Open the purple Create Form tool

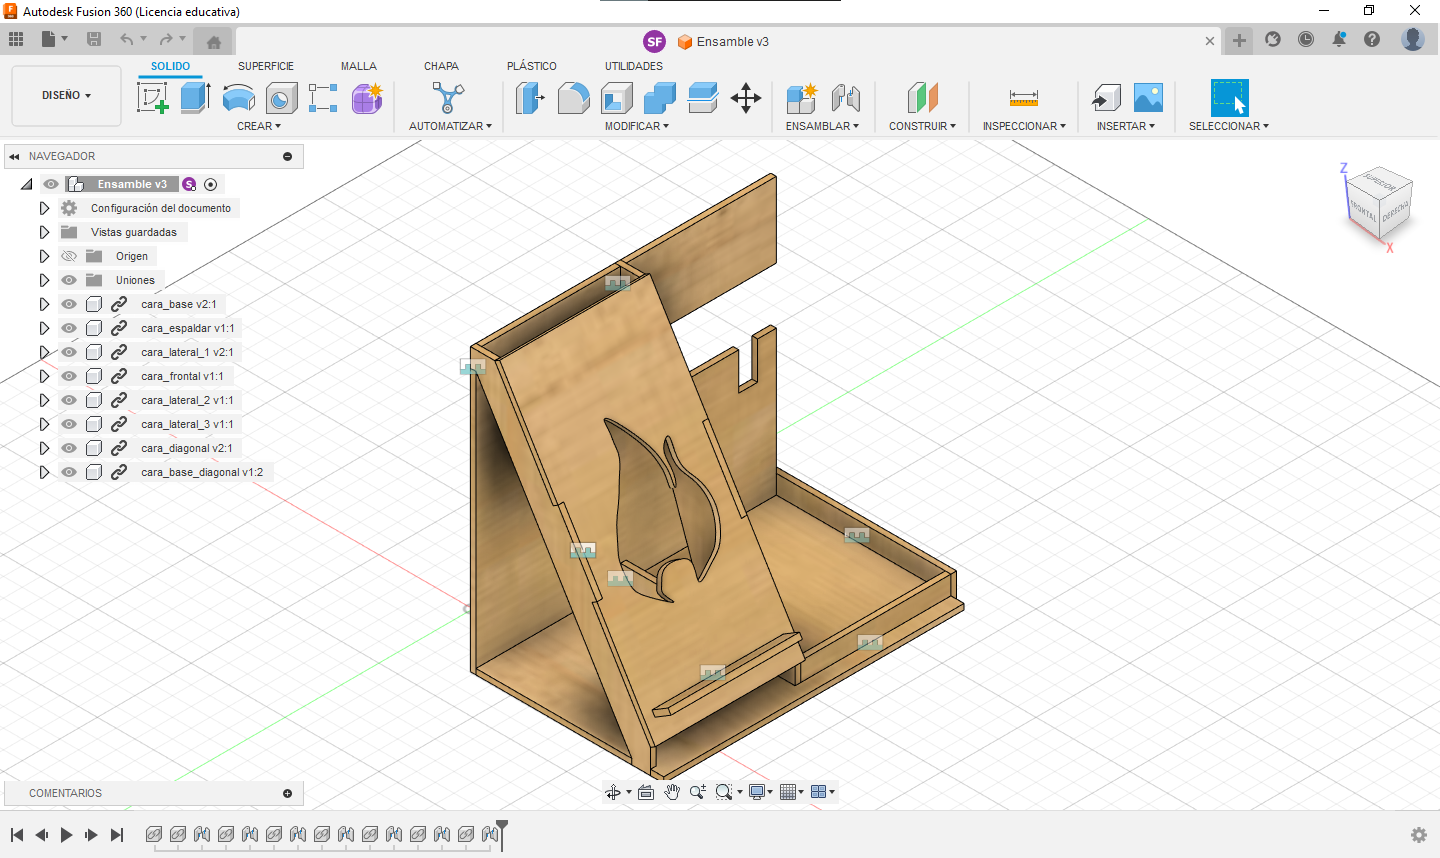367,98
